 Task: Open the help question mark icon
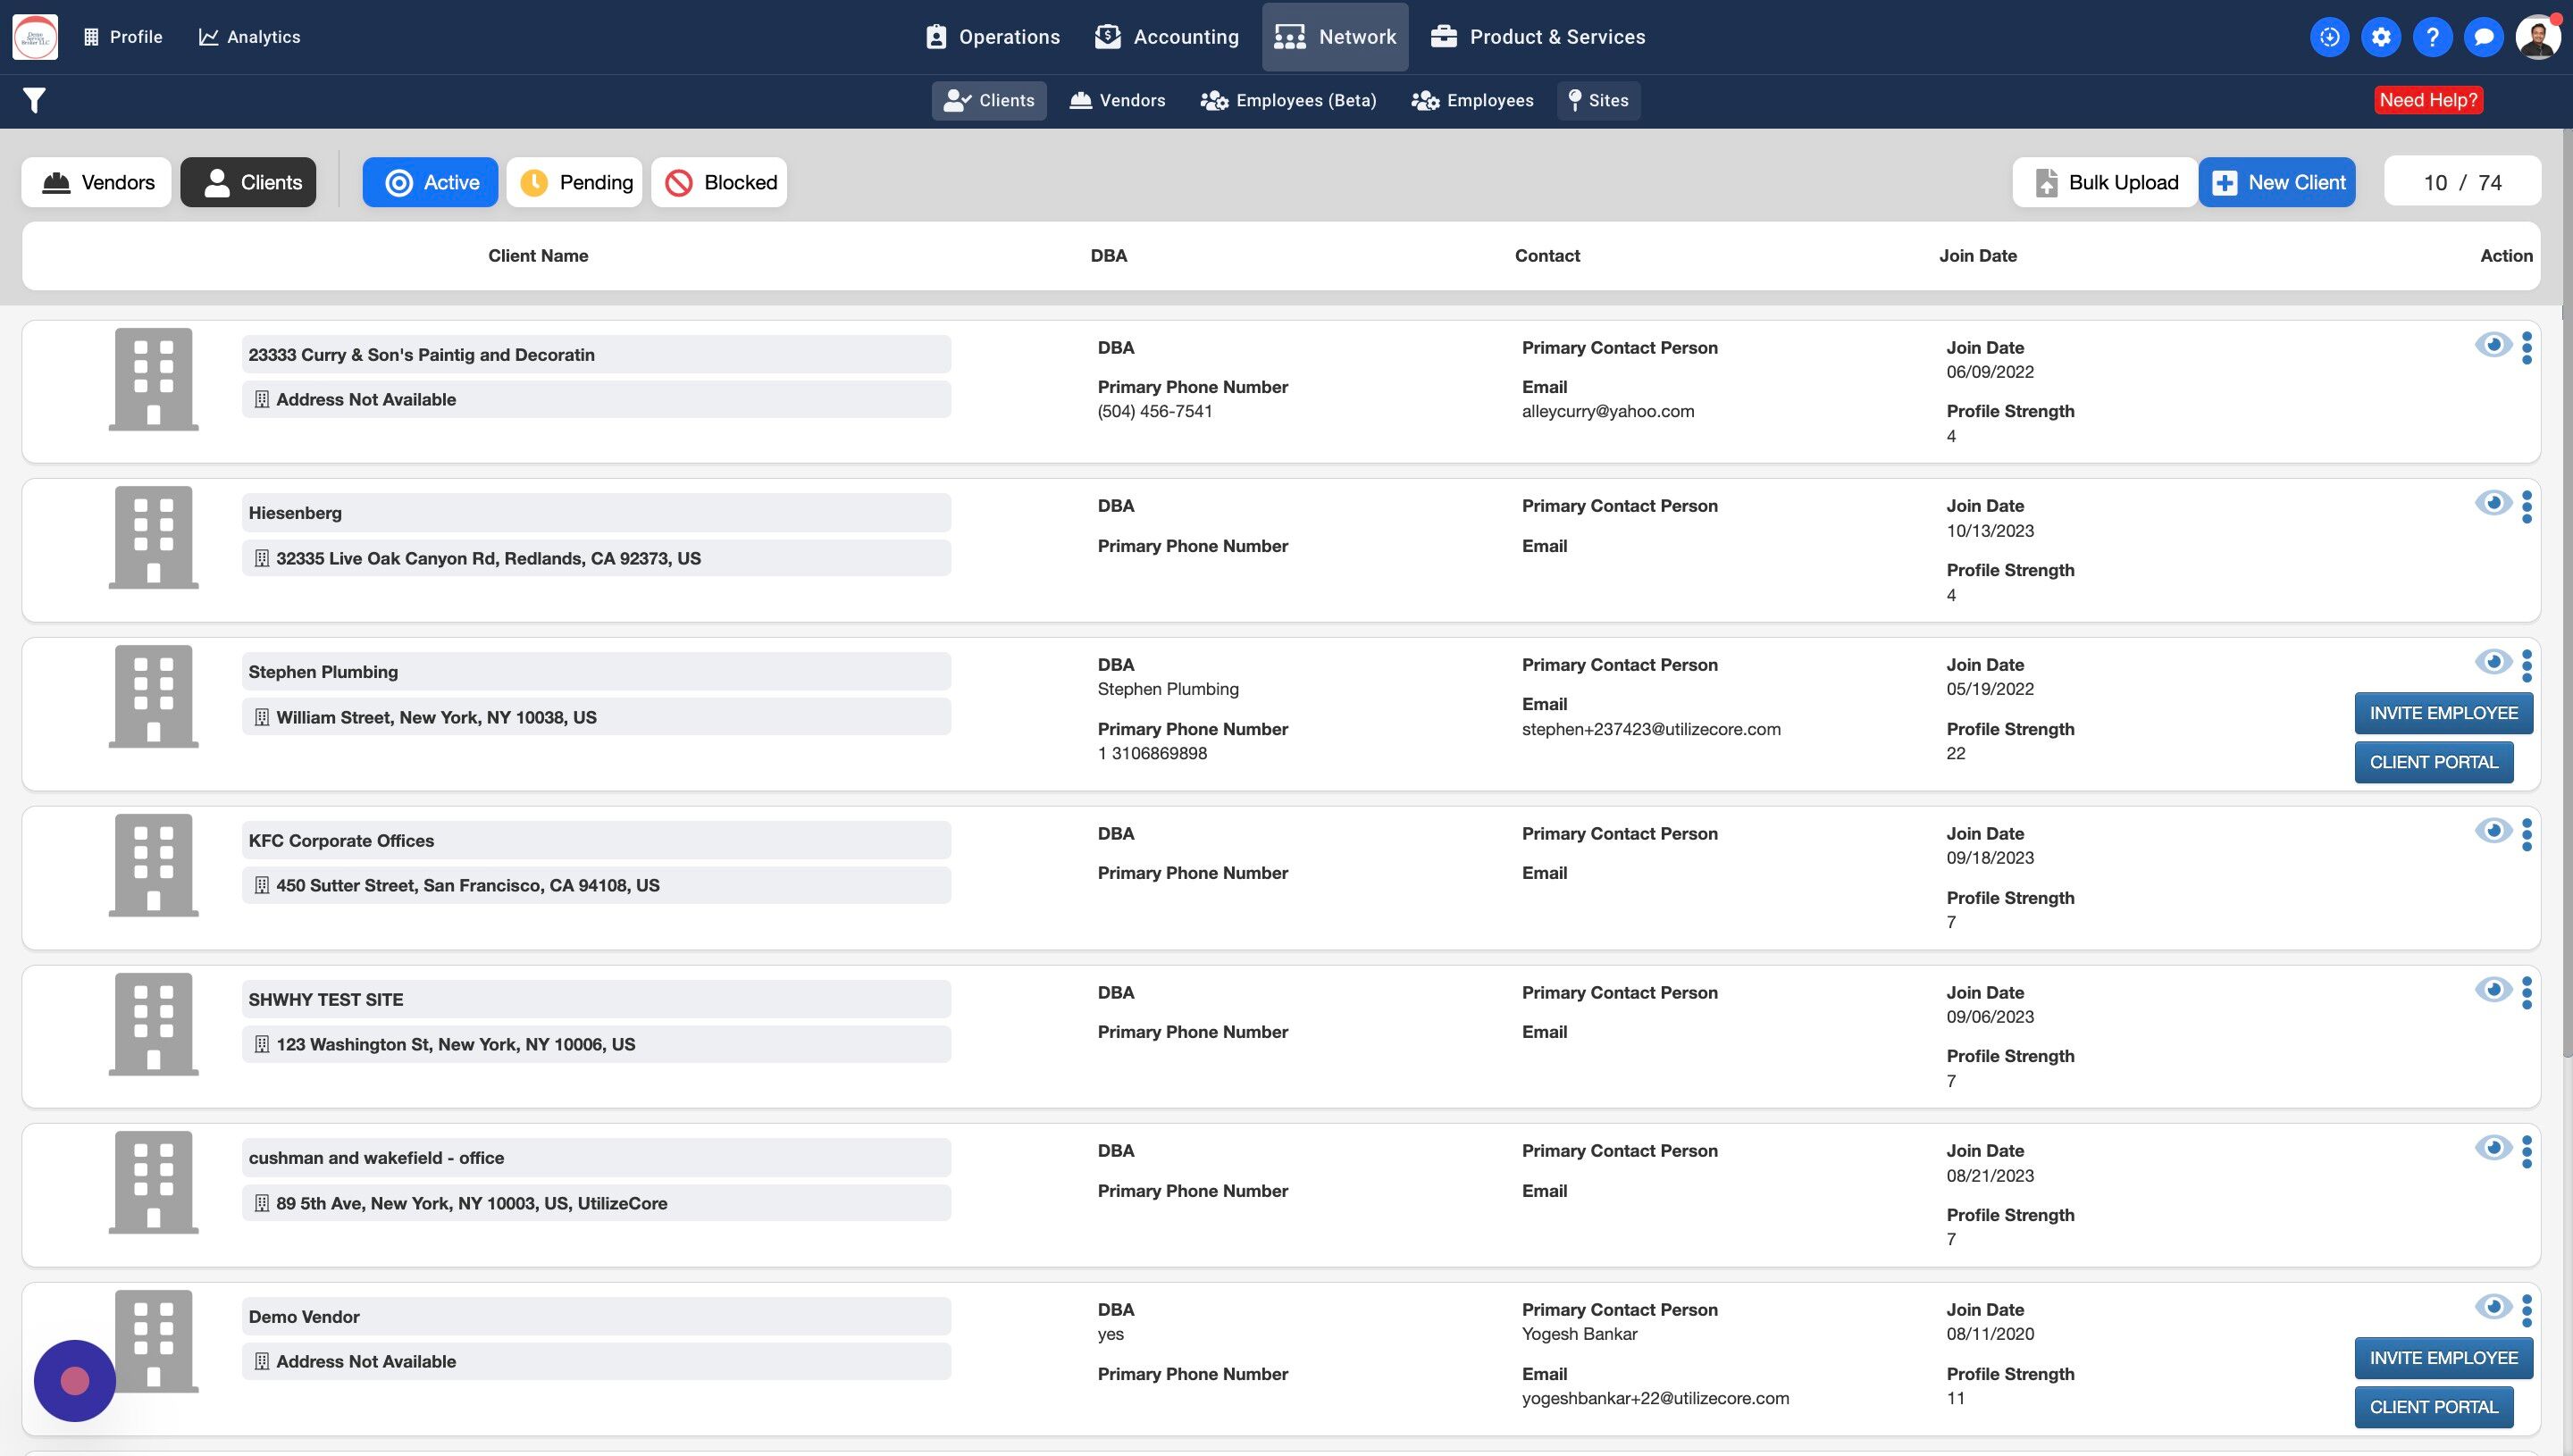2432,37
